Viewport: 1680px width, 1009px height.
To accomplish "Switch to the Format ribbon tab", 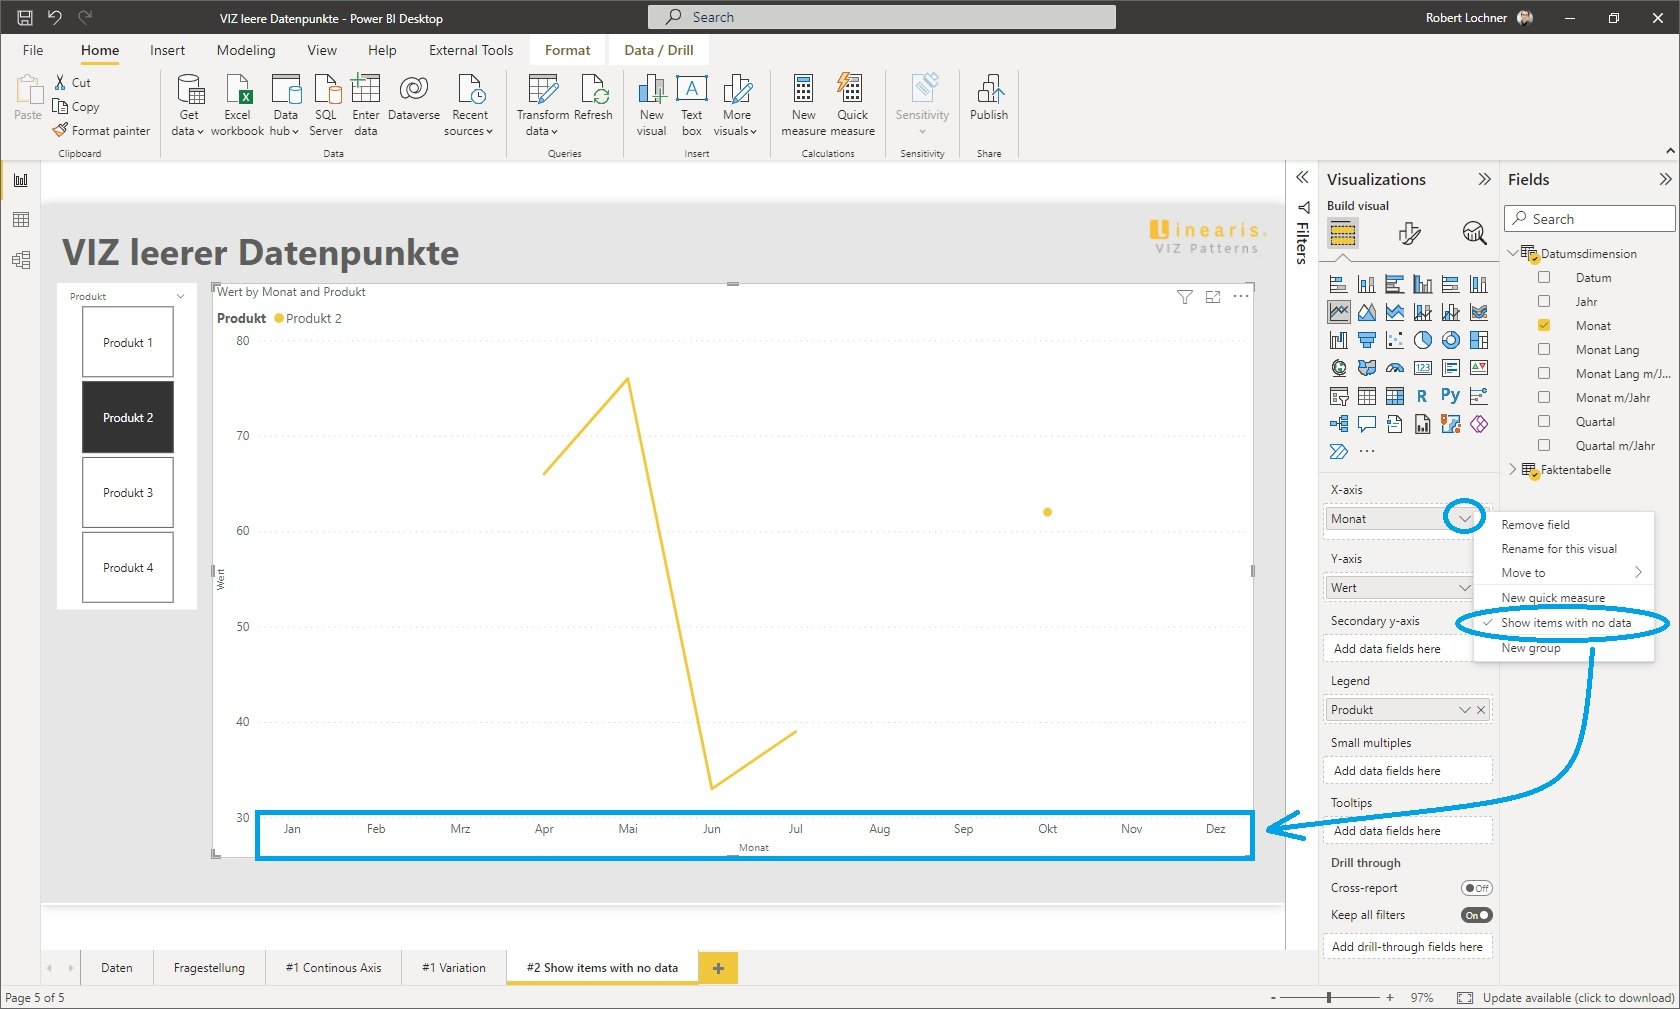I will pyautogui.click(x=567, y=49).
